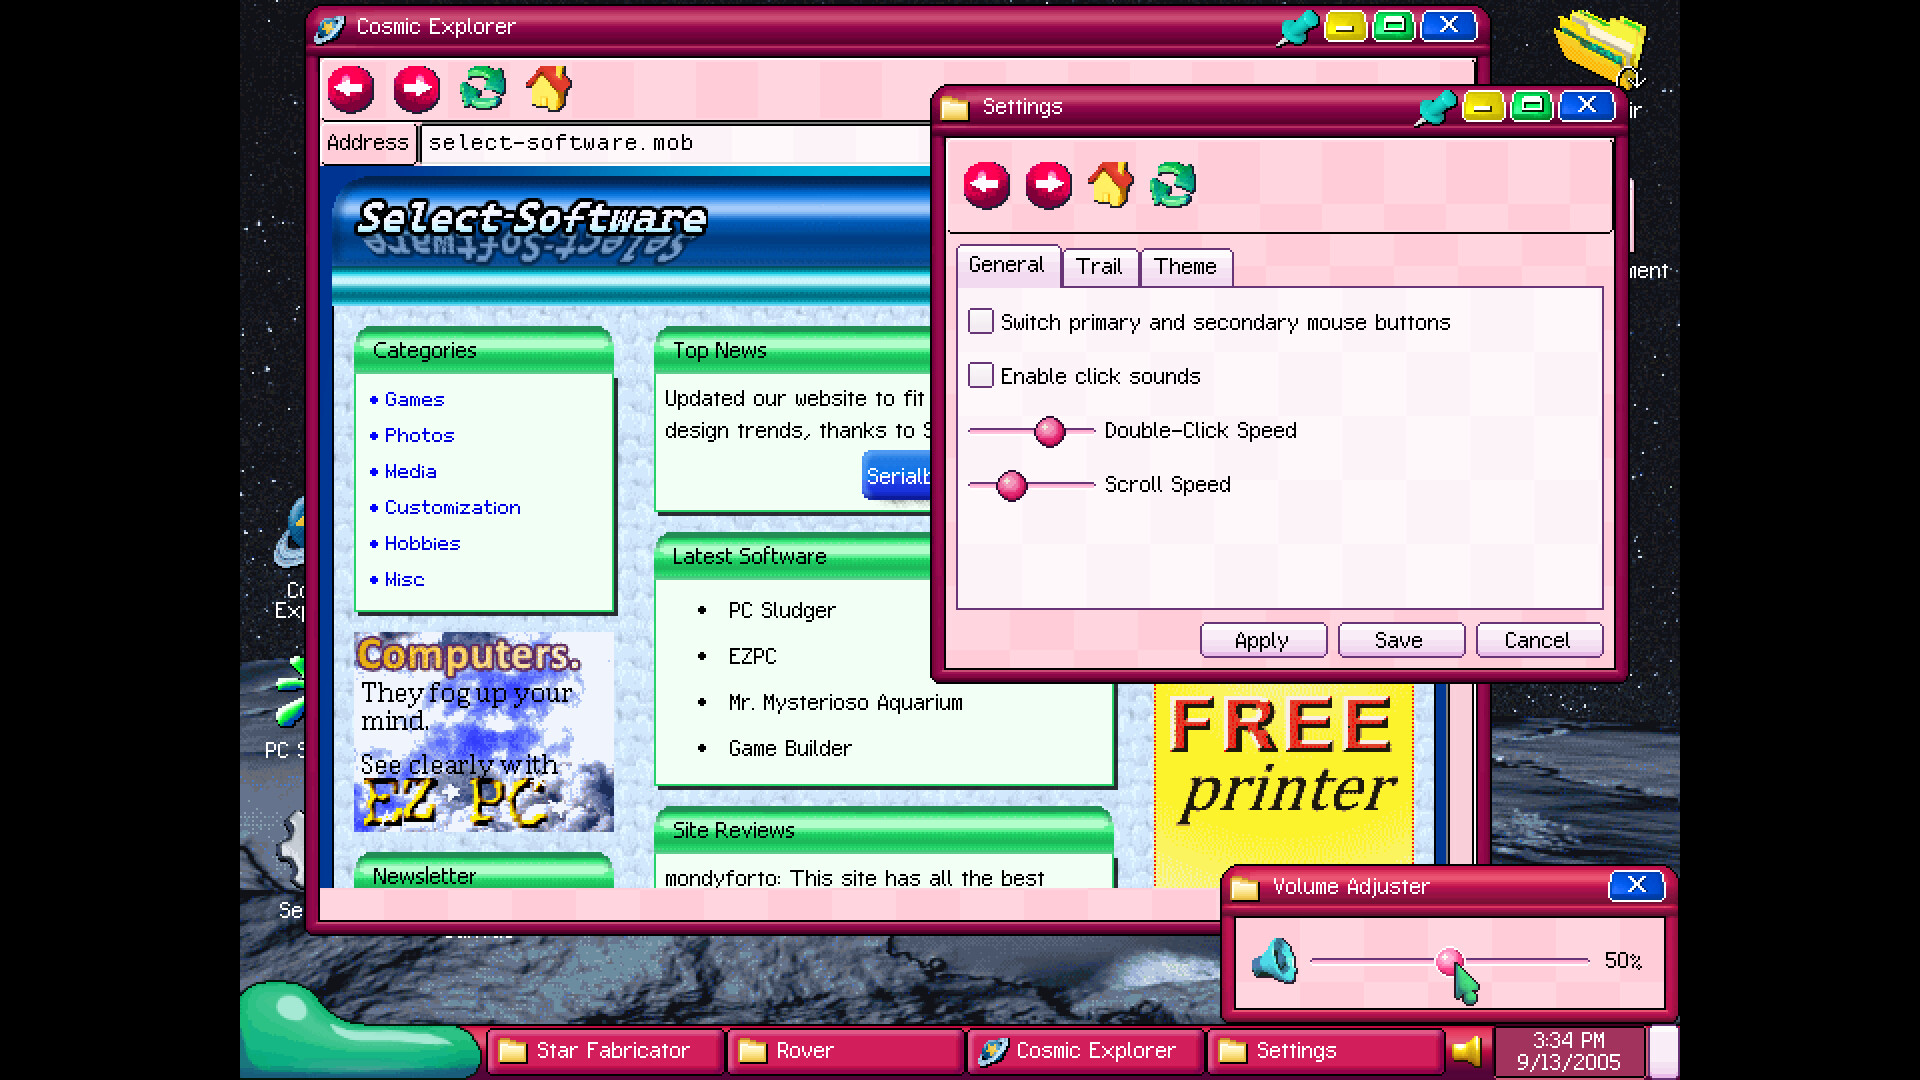Switch to the Theme tab

(x=1185, y=266)
